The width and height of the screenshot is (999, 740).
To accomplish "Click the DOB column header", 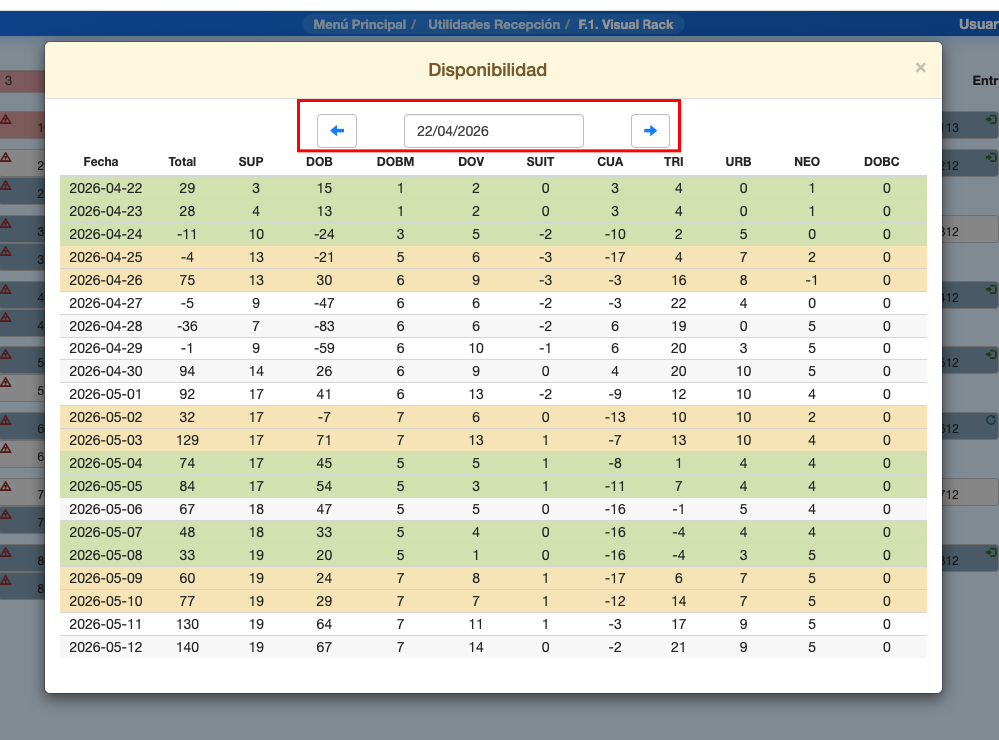I will pyautogui.click(x=319, y=162).
